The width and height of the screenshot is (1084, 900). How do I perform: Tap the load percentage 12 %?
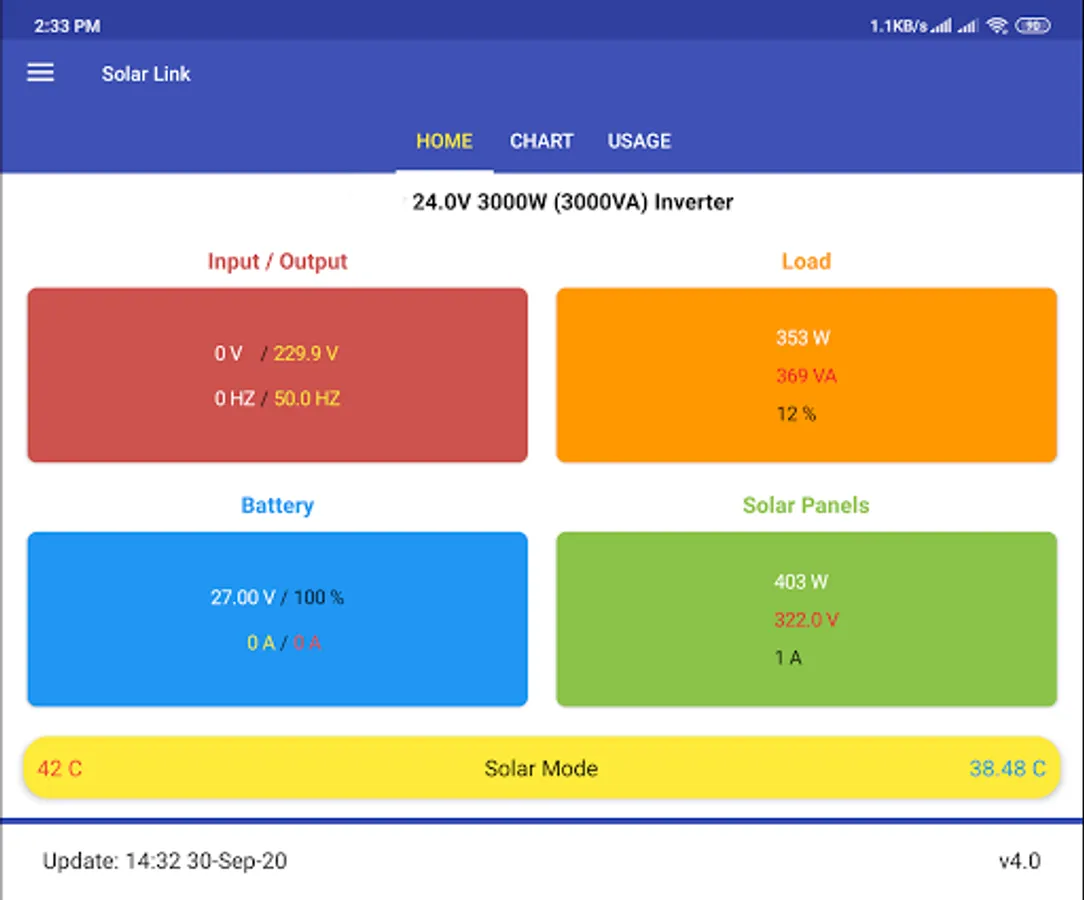click(796, 414)
